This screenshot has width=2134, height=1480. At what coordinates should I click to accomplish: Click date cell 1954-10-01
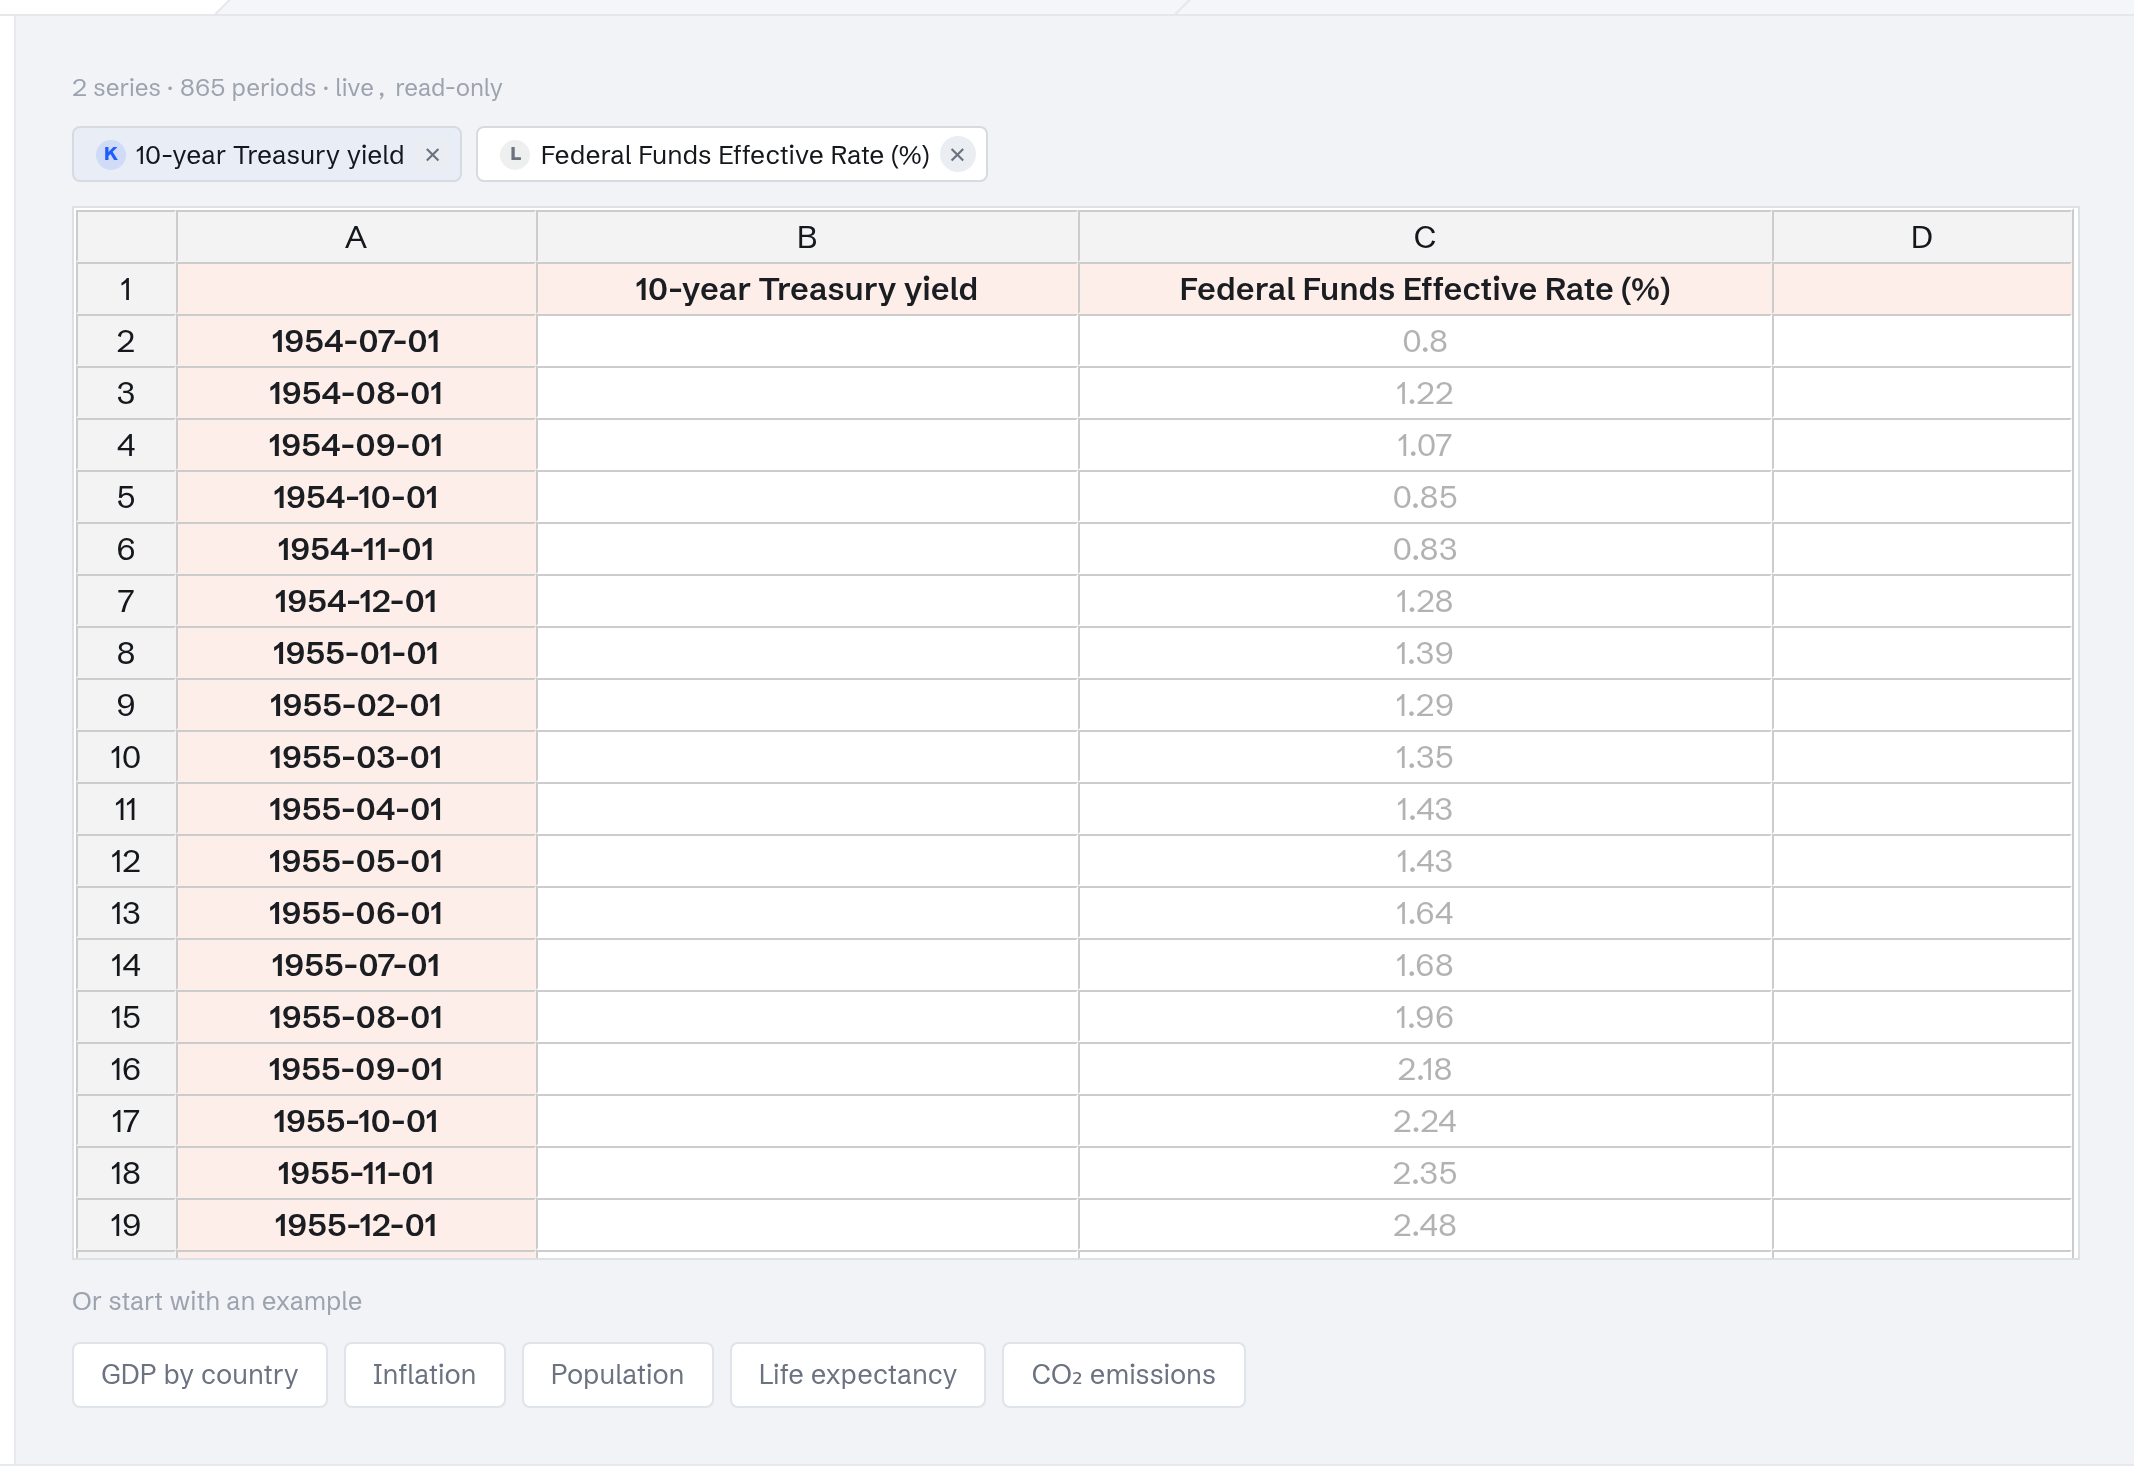[356, 498]
